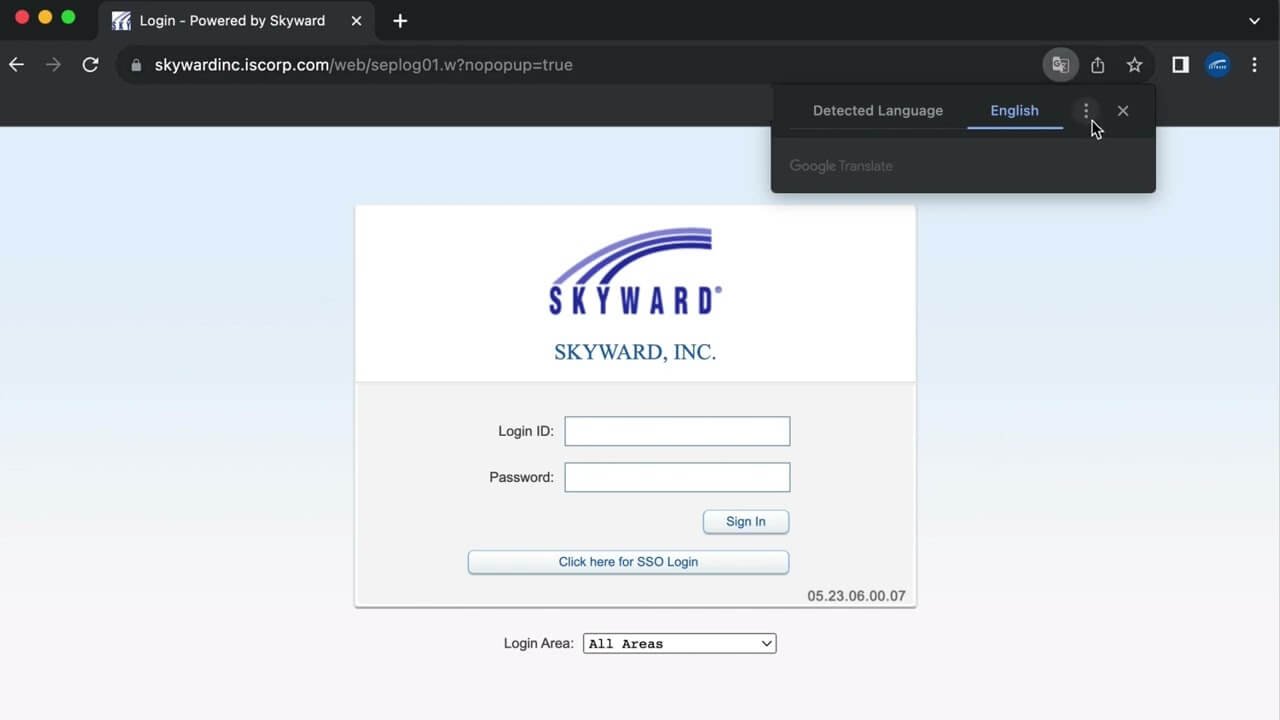Click the share icon next to the address bar
The height and width of the screenshot is (720, 1280).
1097,64
